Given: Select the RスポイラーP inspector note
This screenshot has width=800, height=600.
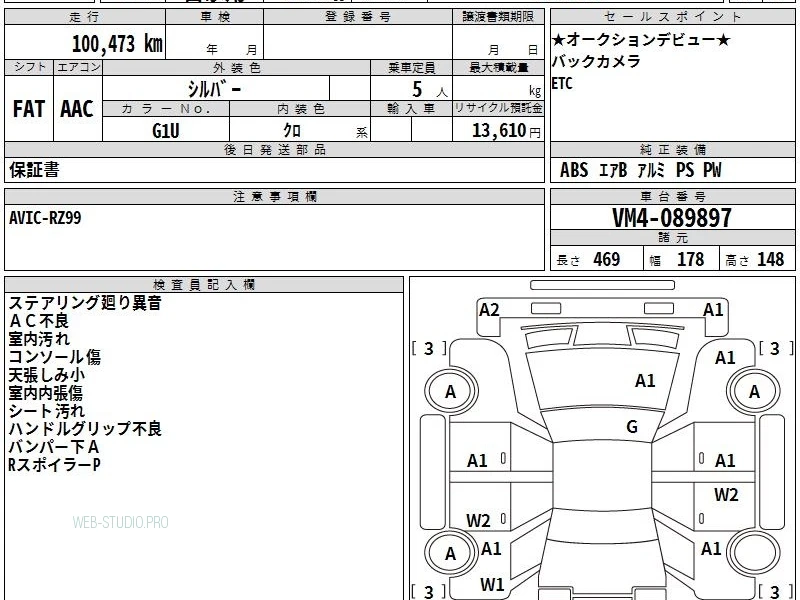Looking at the screenshot, I should coord(55,465).
